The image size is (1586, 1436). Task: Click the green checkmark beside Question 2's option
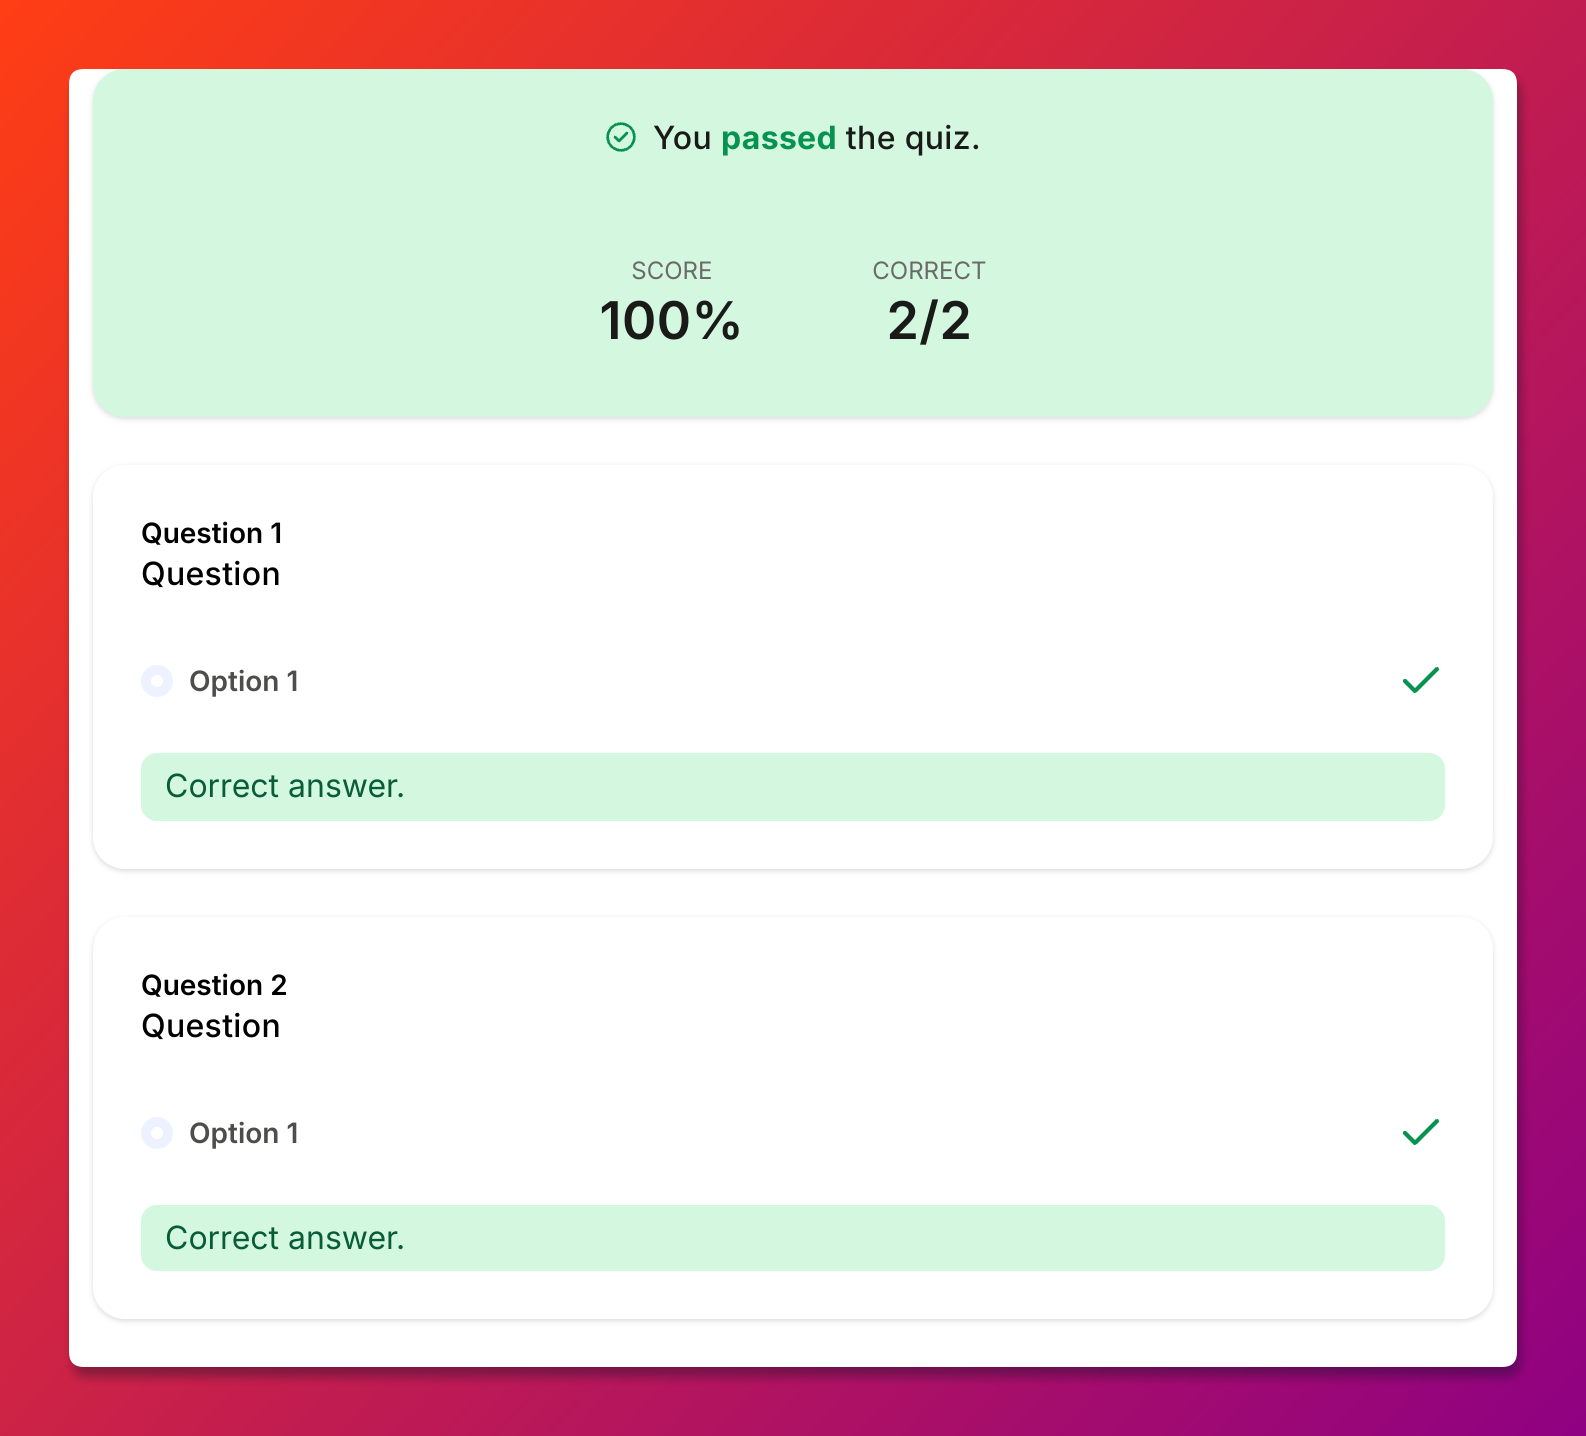coord(1420,1132)
